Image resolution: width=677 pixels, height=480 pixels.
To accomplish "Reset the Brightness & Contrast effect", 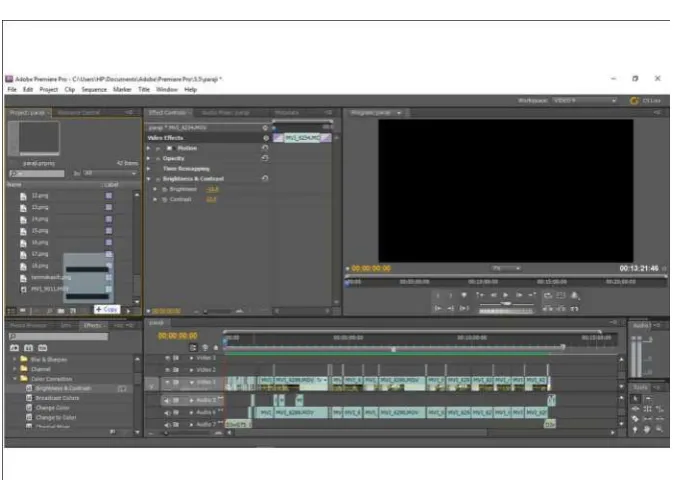I will [265, 178].
